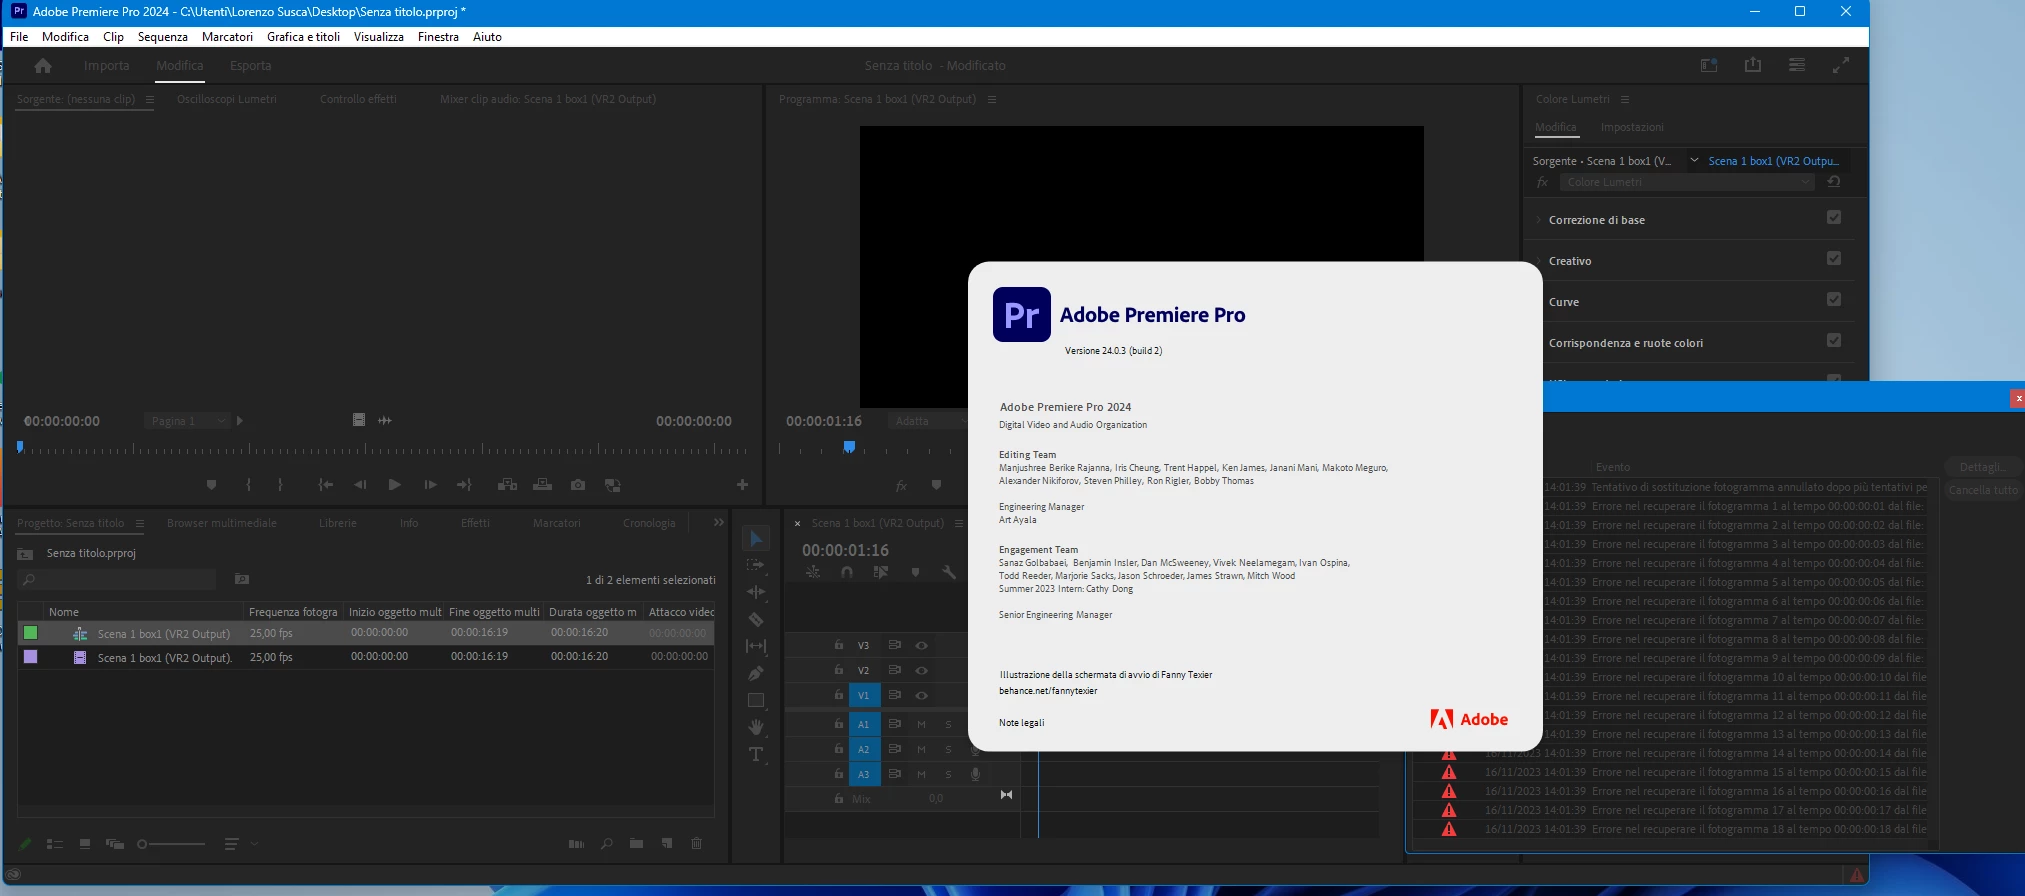
Task: Uncheck Corrispondenza e ruote colori checkbox
Action: point(1834,340)
